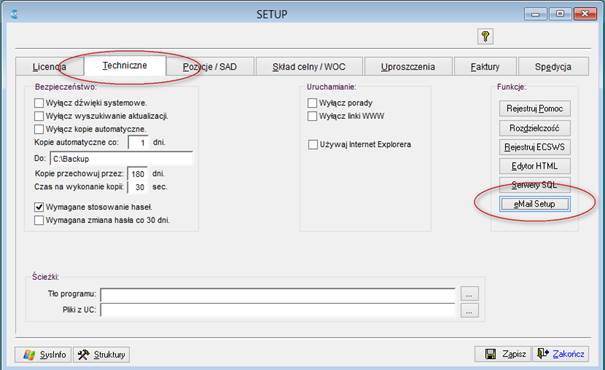This screenshot has width=605, height=370.
Task: Open the eMail Setup button
Action: 535,204
